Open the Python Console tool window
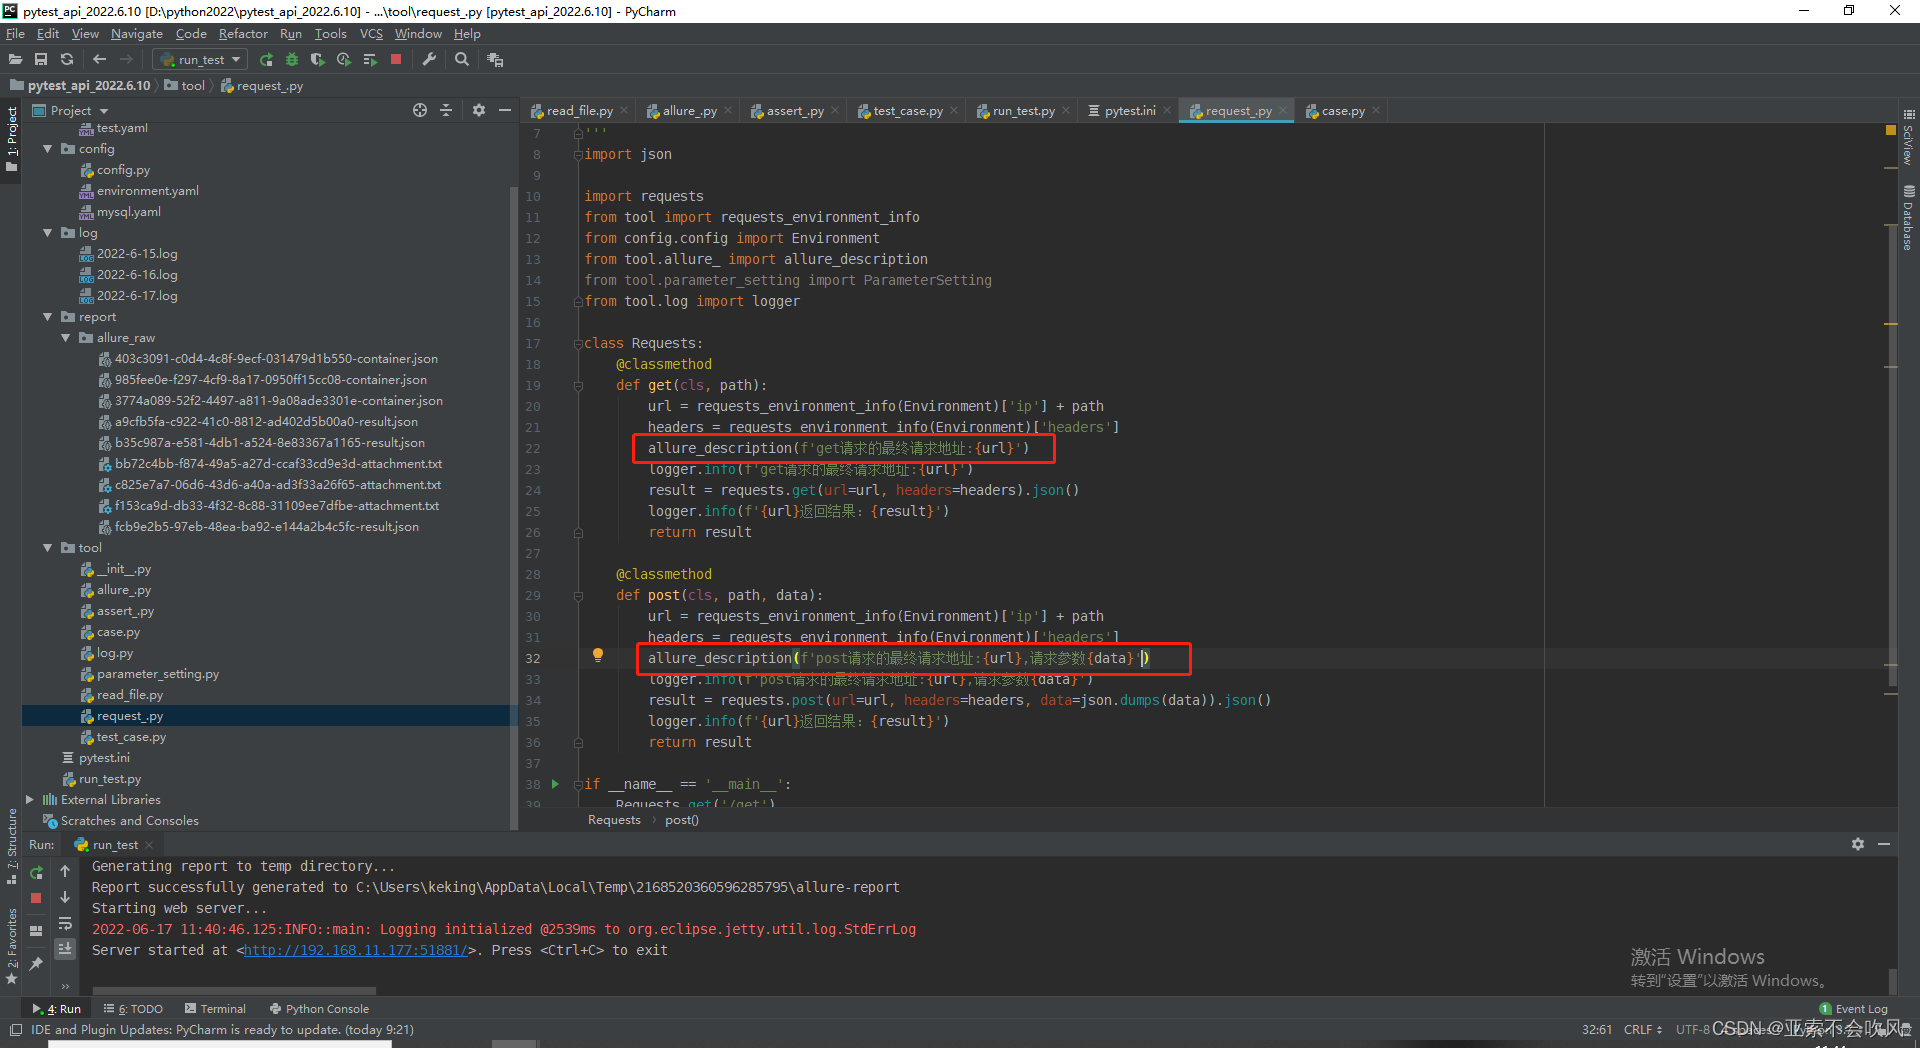This screenshot has width=1920, height=1048. pos(319,1009)
